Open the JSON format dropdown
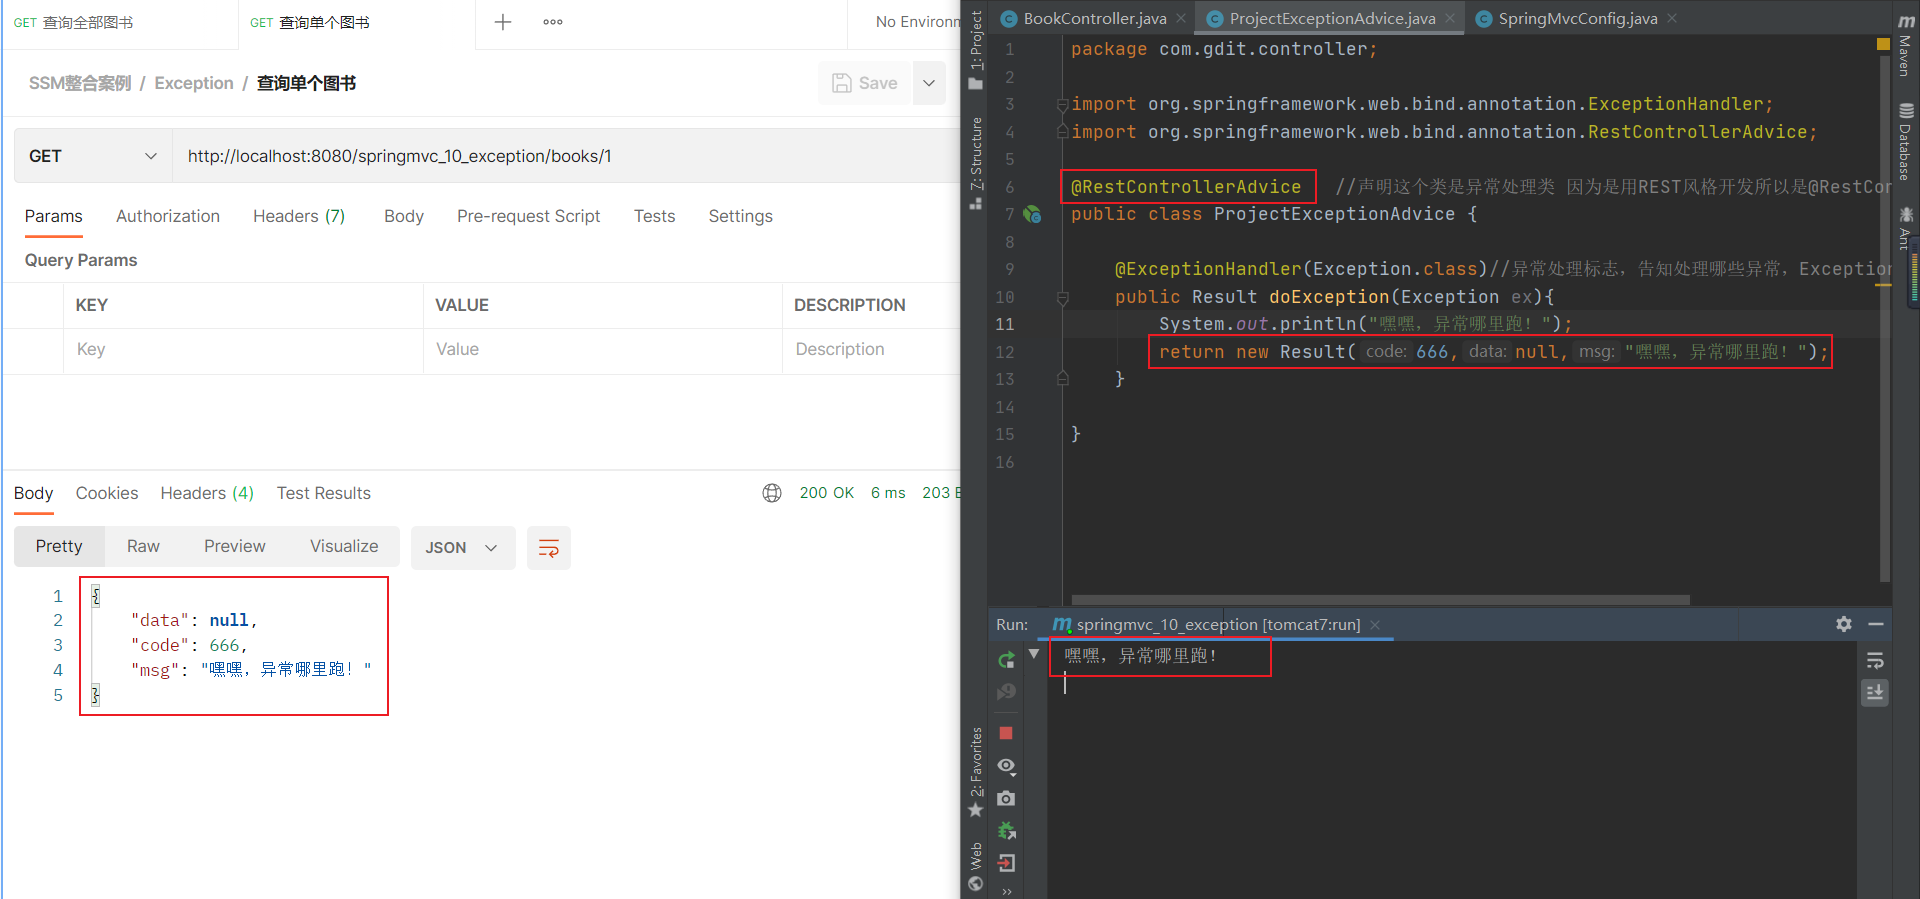 [463, 548]
